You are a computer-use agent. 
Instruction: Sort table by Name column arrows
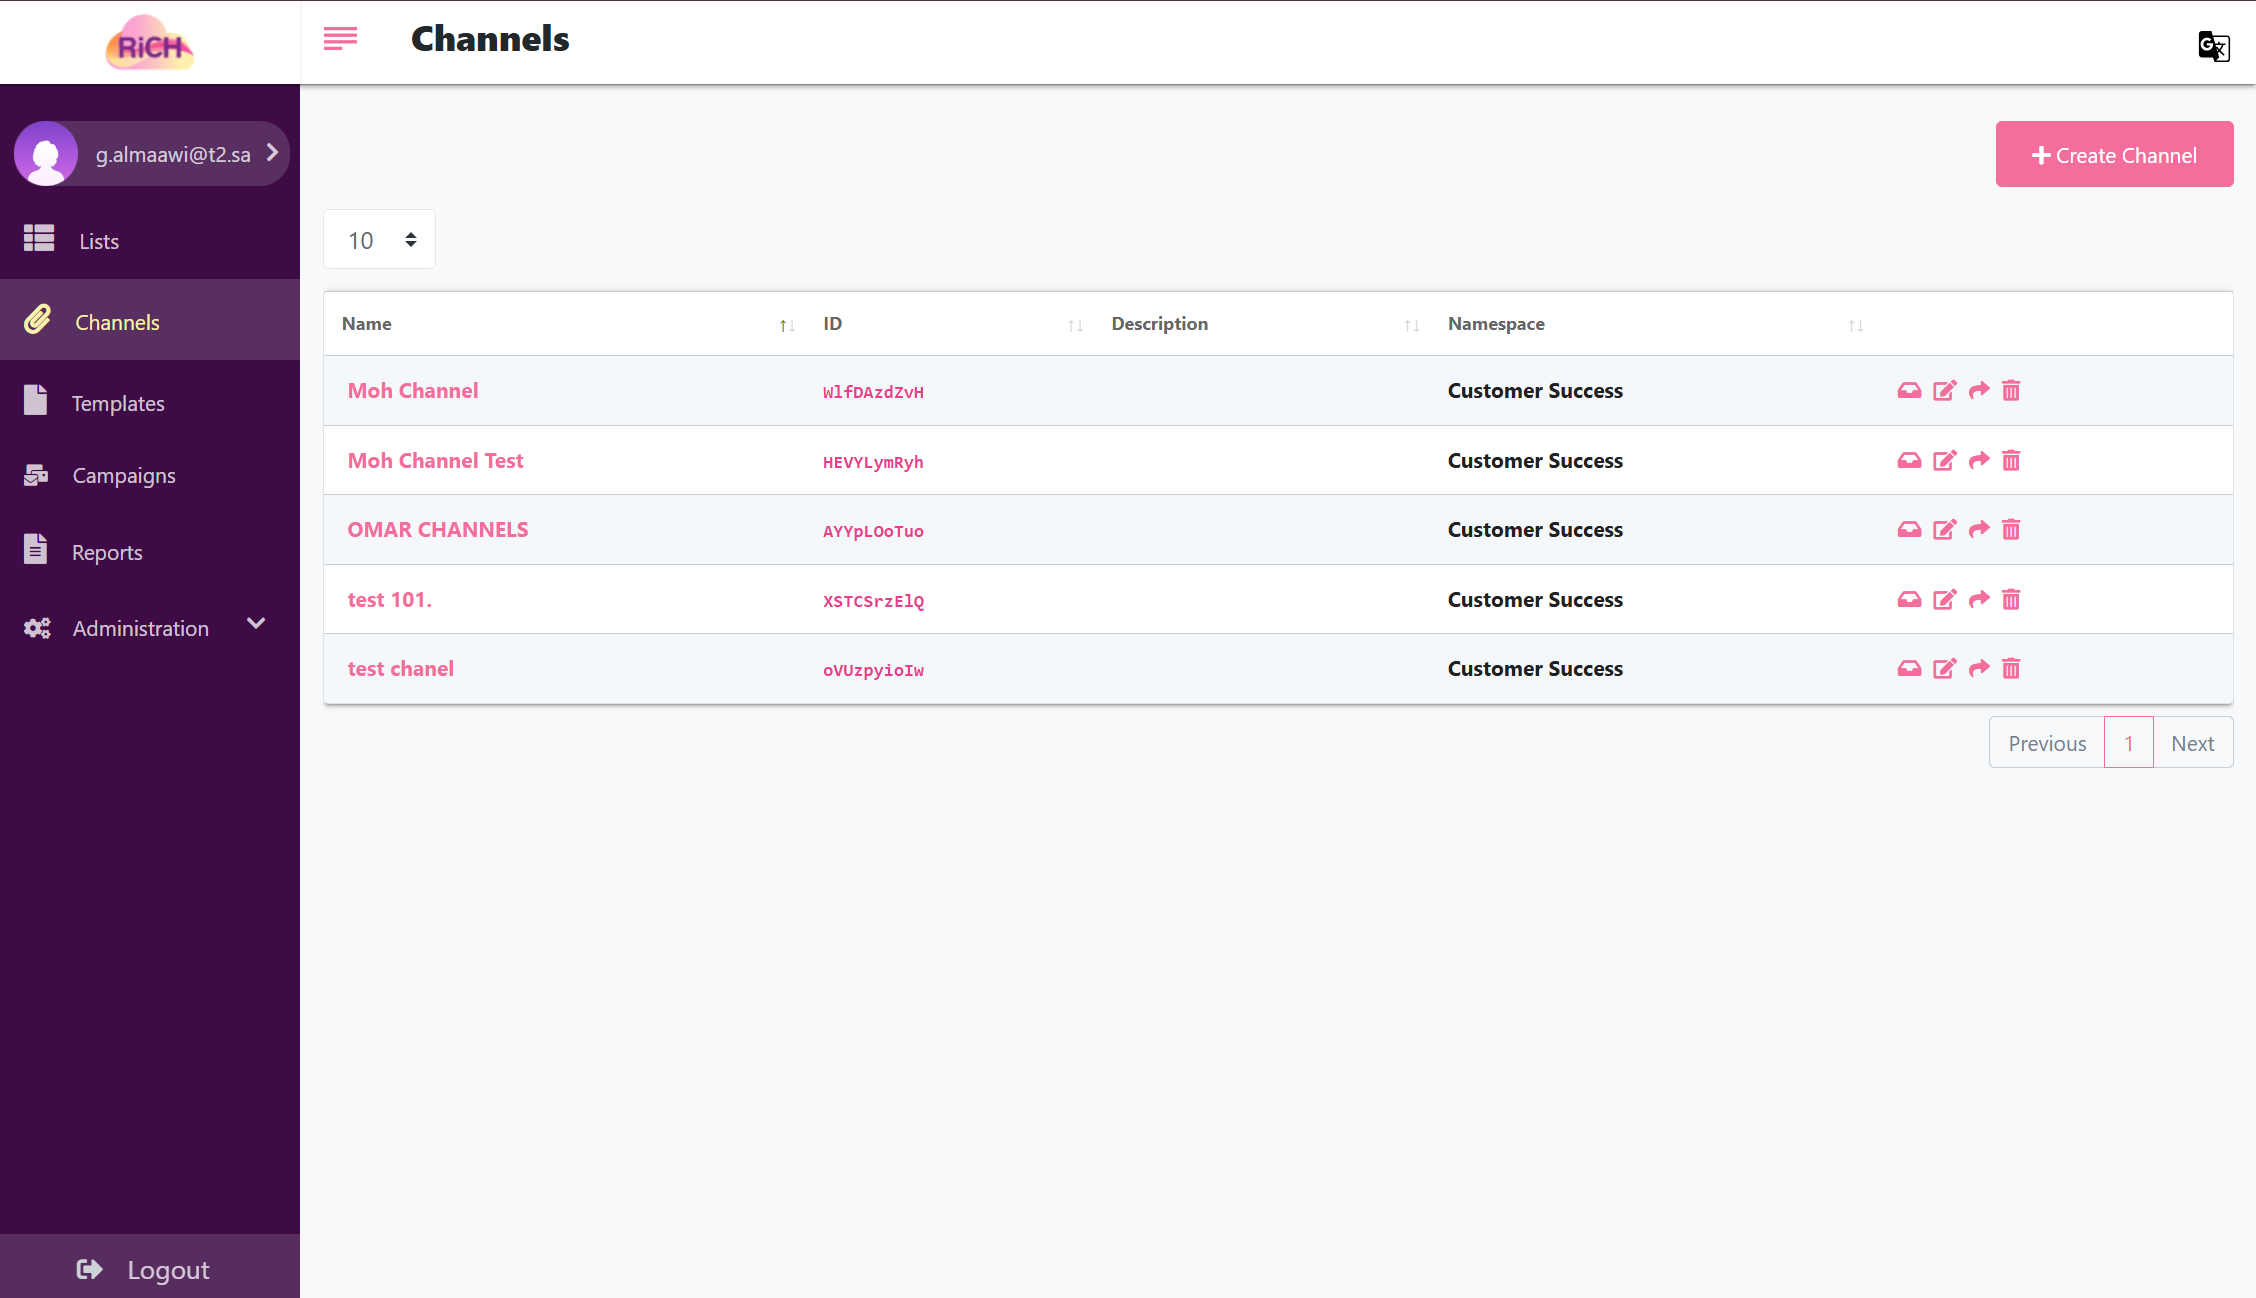[787, 326]
